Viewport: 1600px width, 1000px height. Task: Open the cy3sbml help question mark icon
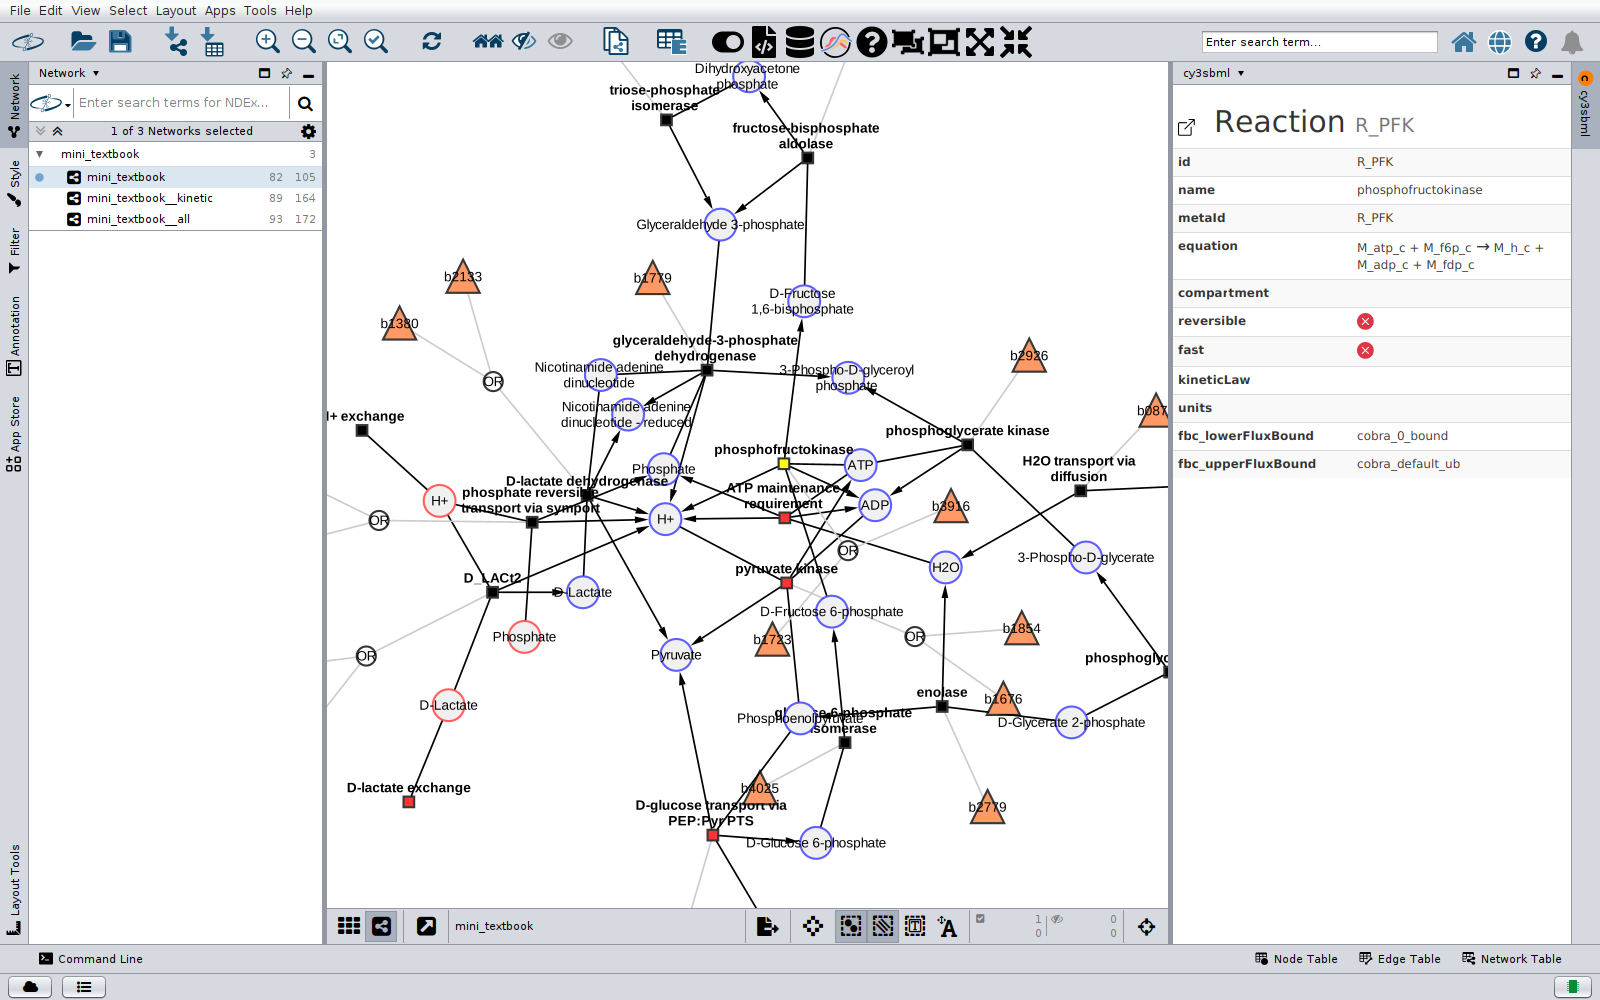pos(872,42)
